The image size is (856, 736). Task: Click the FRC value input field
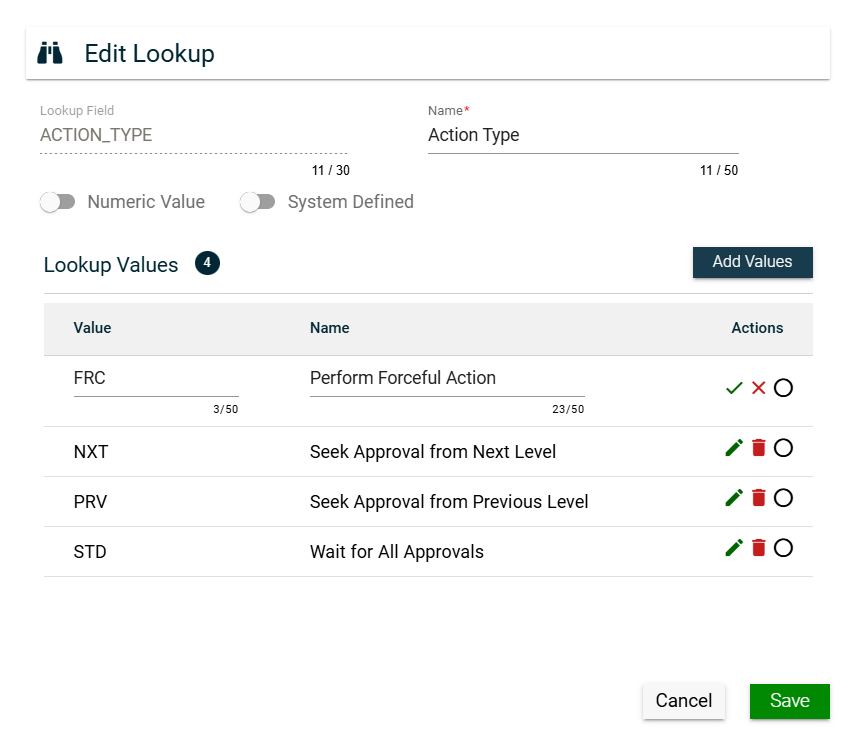point(156,379)
